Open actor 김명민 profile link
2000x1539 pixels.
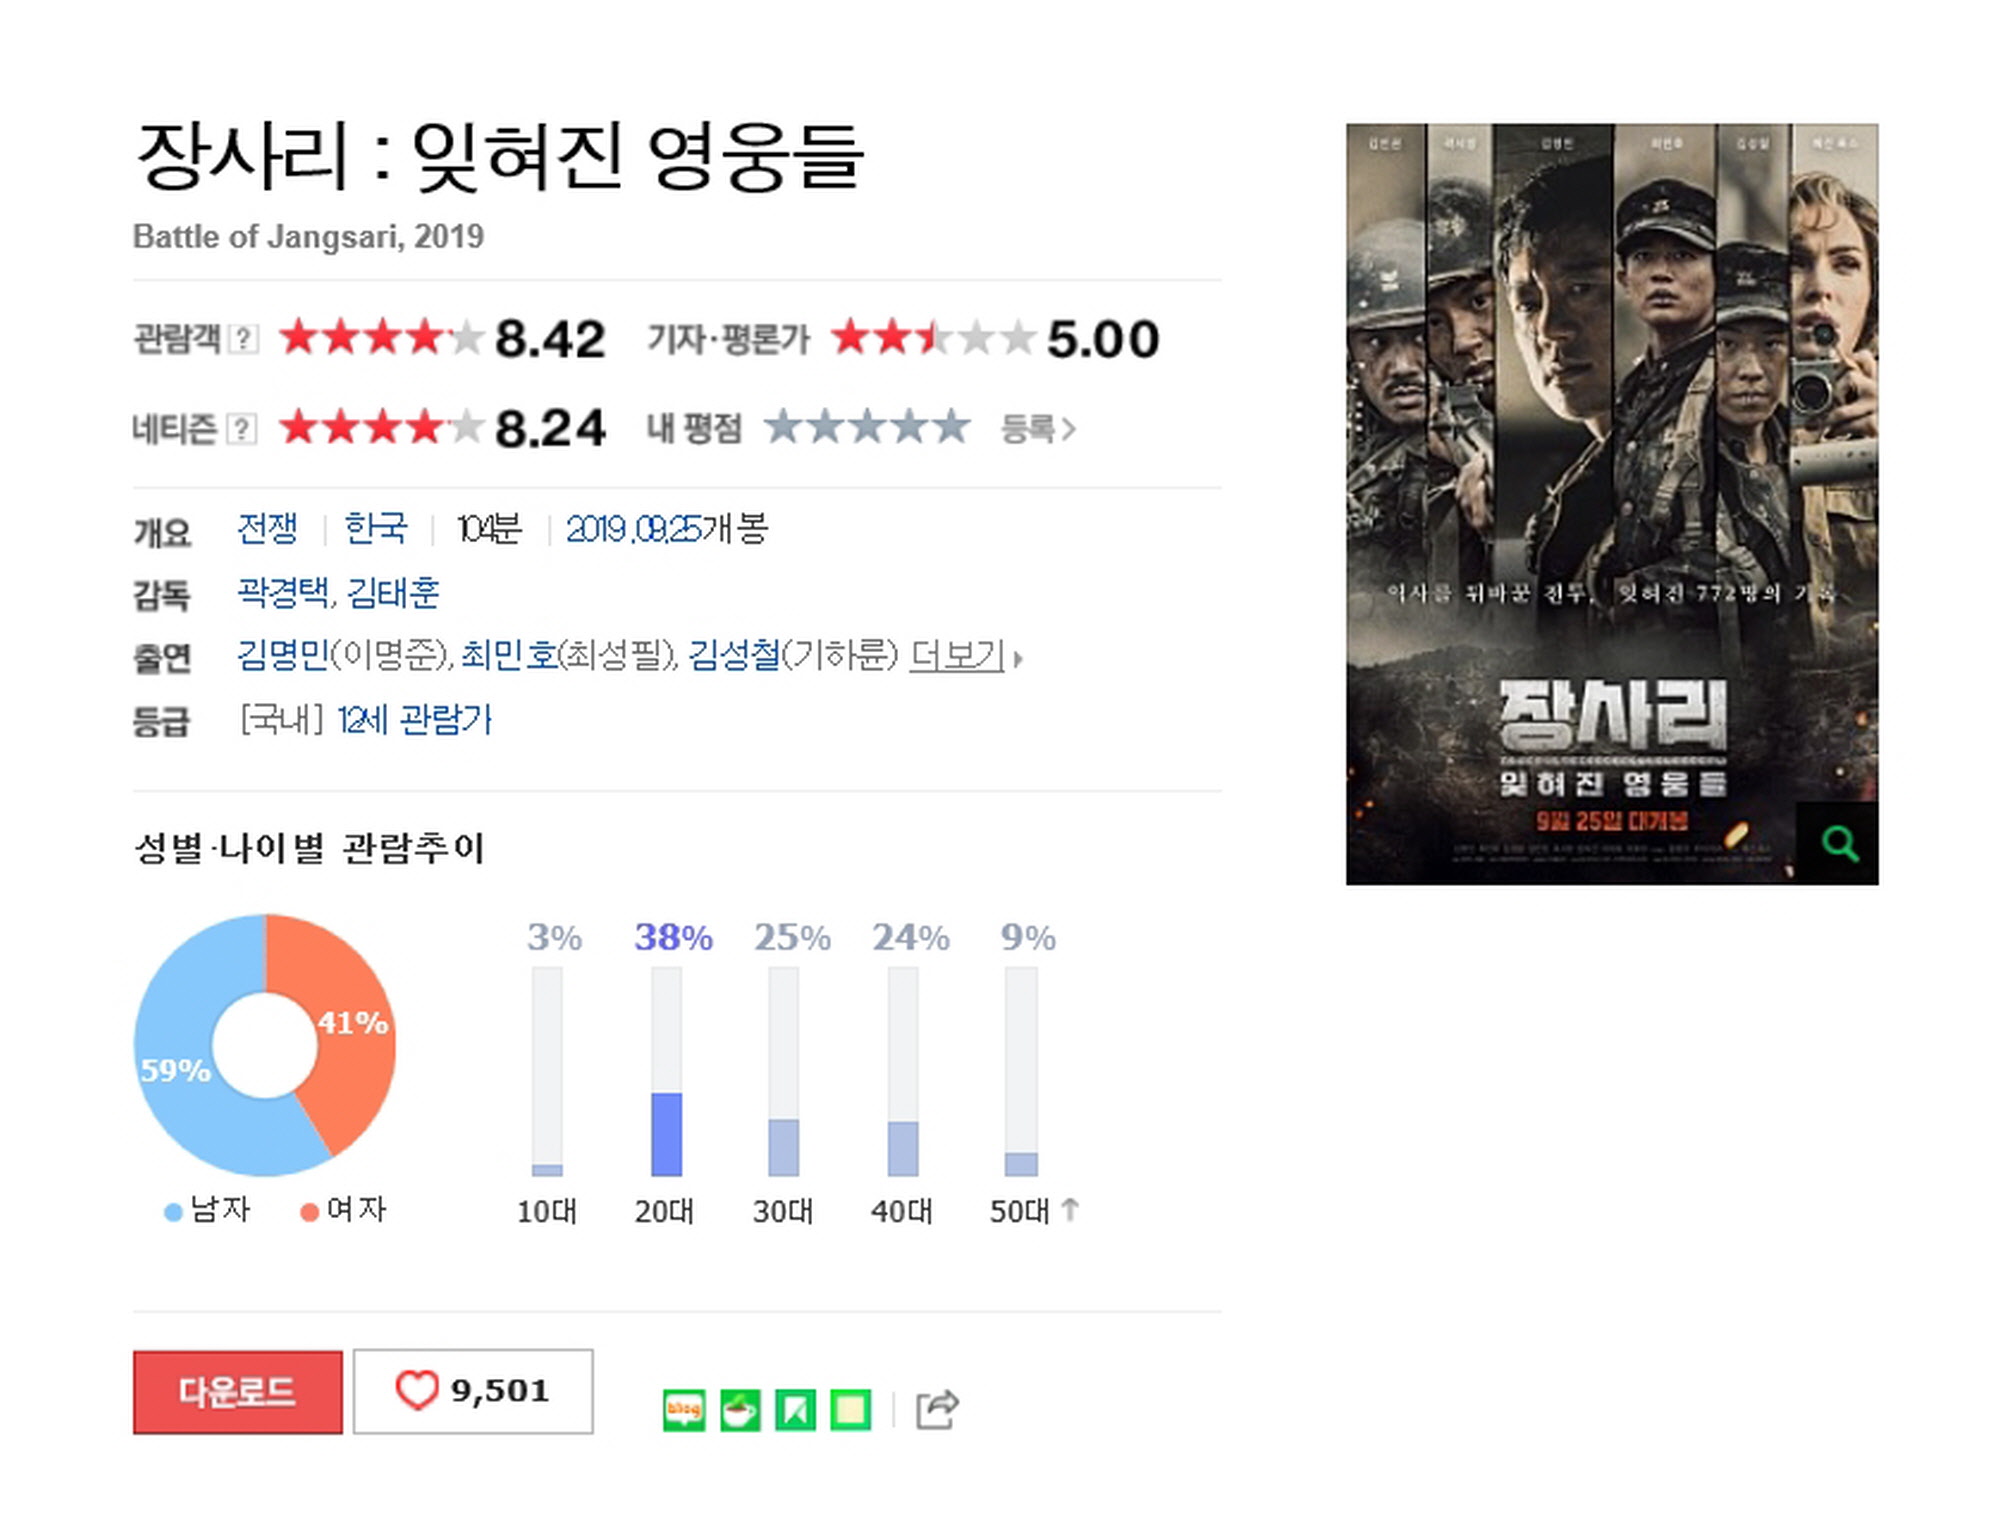click(283, 655)
